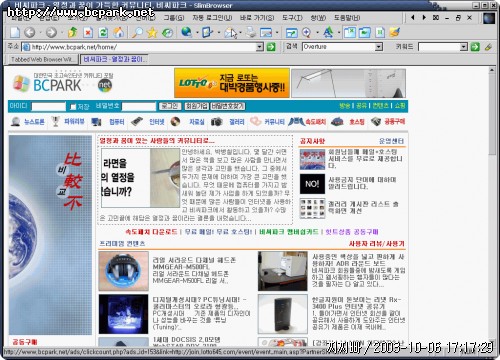The height and width of the screenshot is (360, 500).
Task: Stop loading with the red X icon
Action: pos(88,32)
